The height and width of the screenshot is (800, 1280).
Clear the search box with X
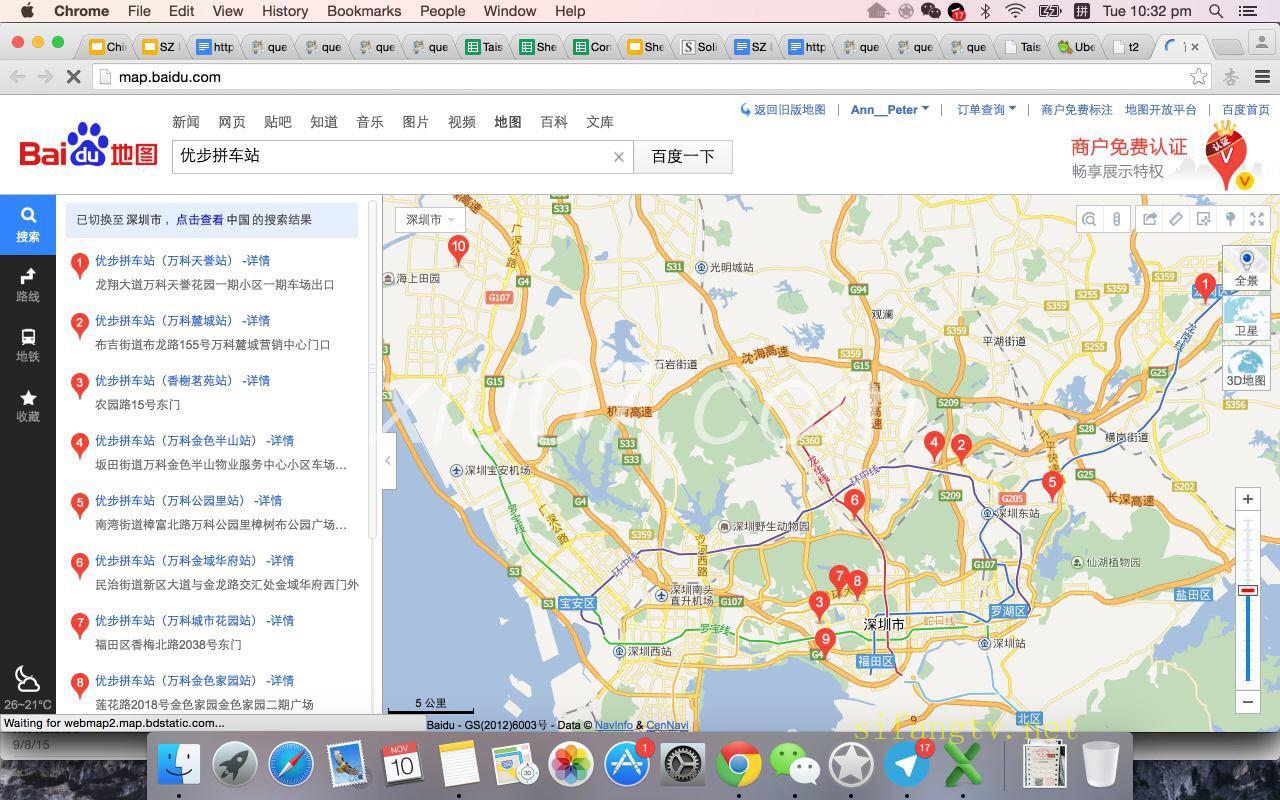point(618,157)
